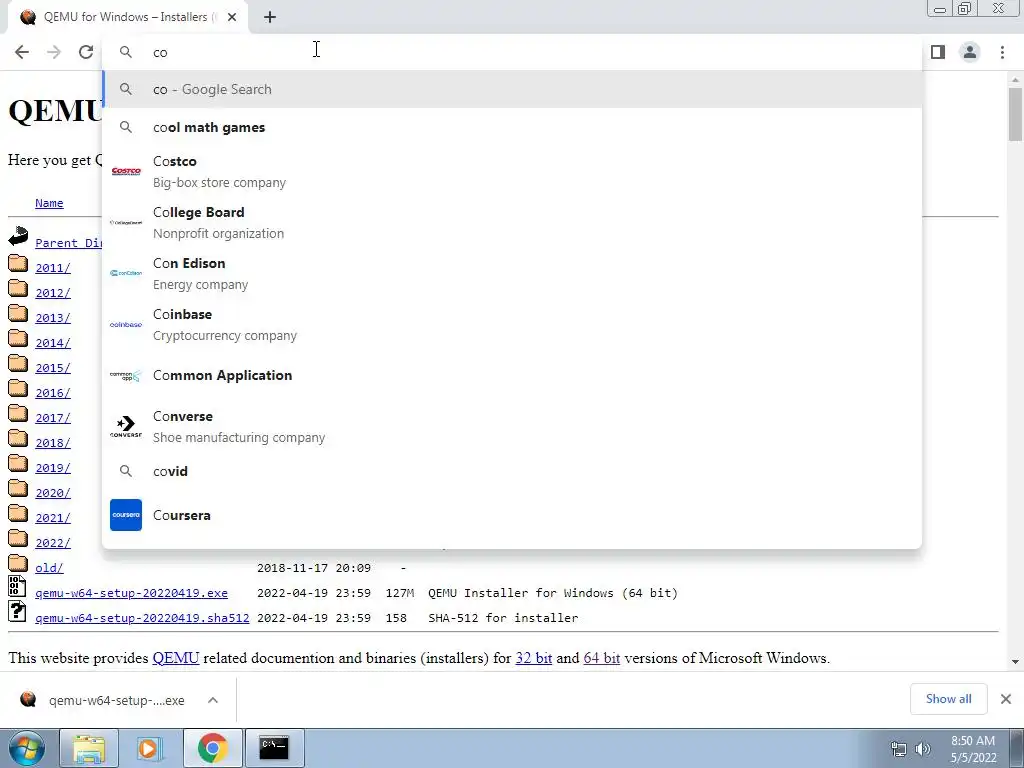Expand the download item options chevron
This screenshot has height=768, width=1024.
click(x=213, y=700)
